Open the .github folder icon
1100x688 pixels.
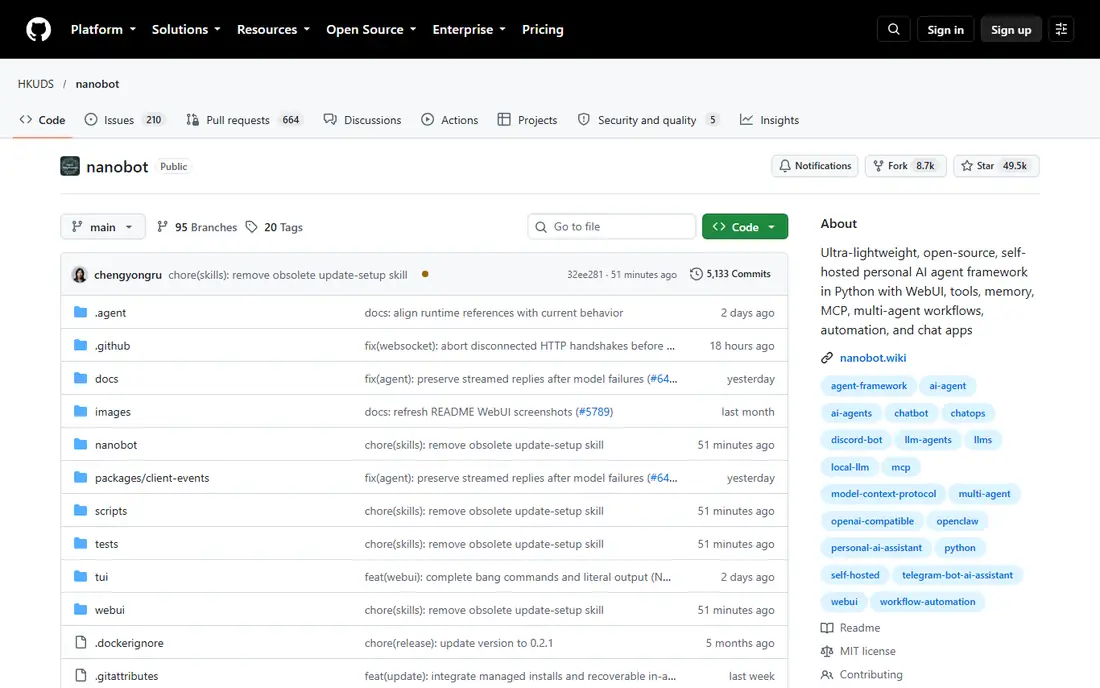click(x=81, y=345)
